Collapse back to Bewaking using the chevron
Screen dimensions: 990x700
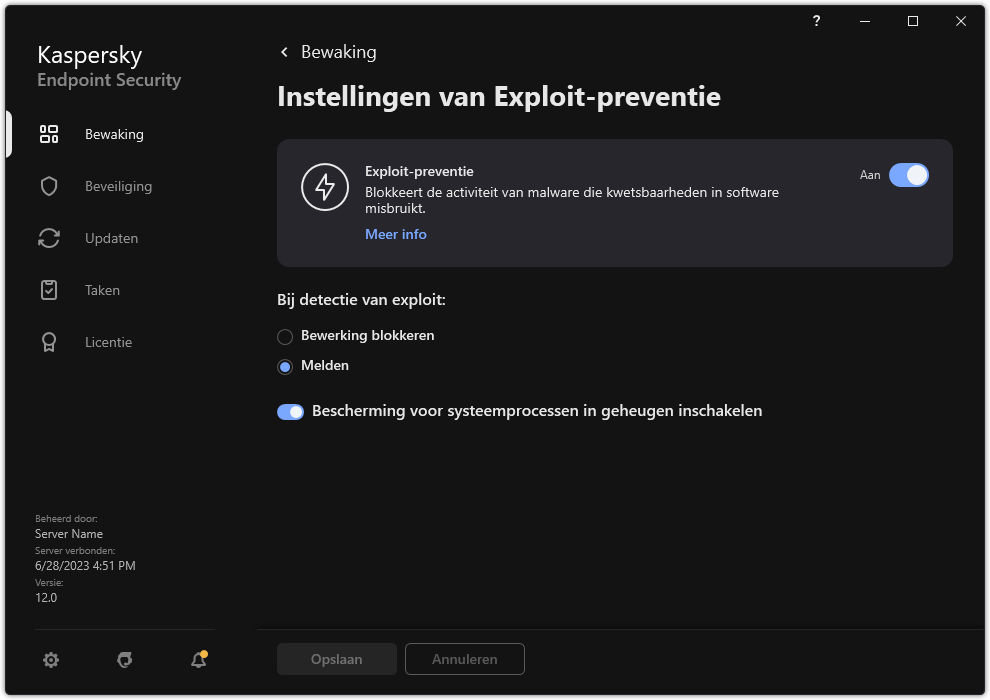283,52
